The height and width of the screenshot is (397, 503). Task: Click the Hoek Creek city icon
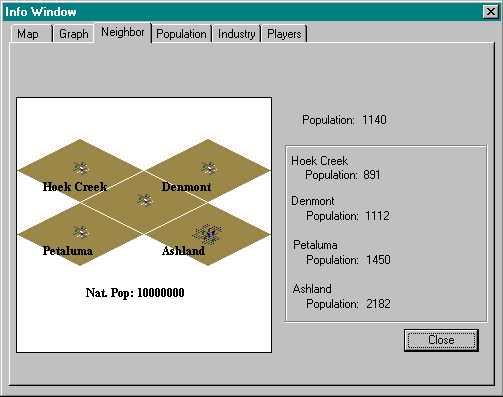click(x=81, y=168)
